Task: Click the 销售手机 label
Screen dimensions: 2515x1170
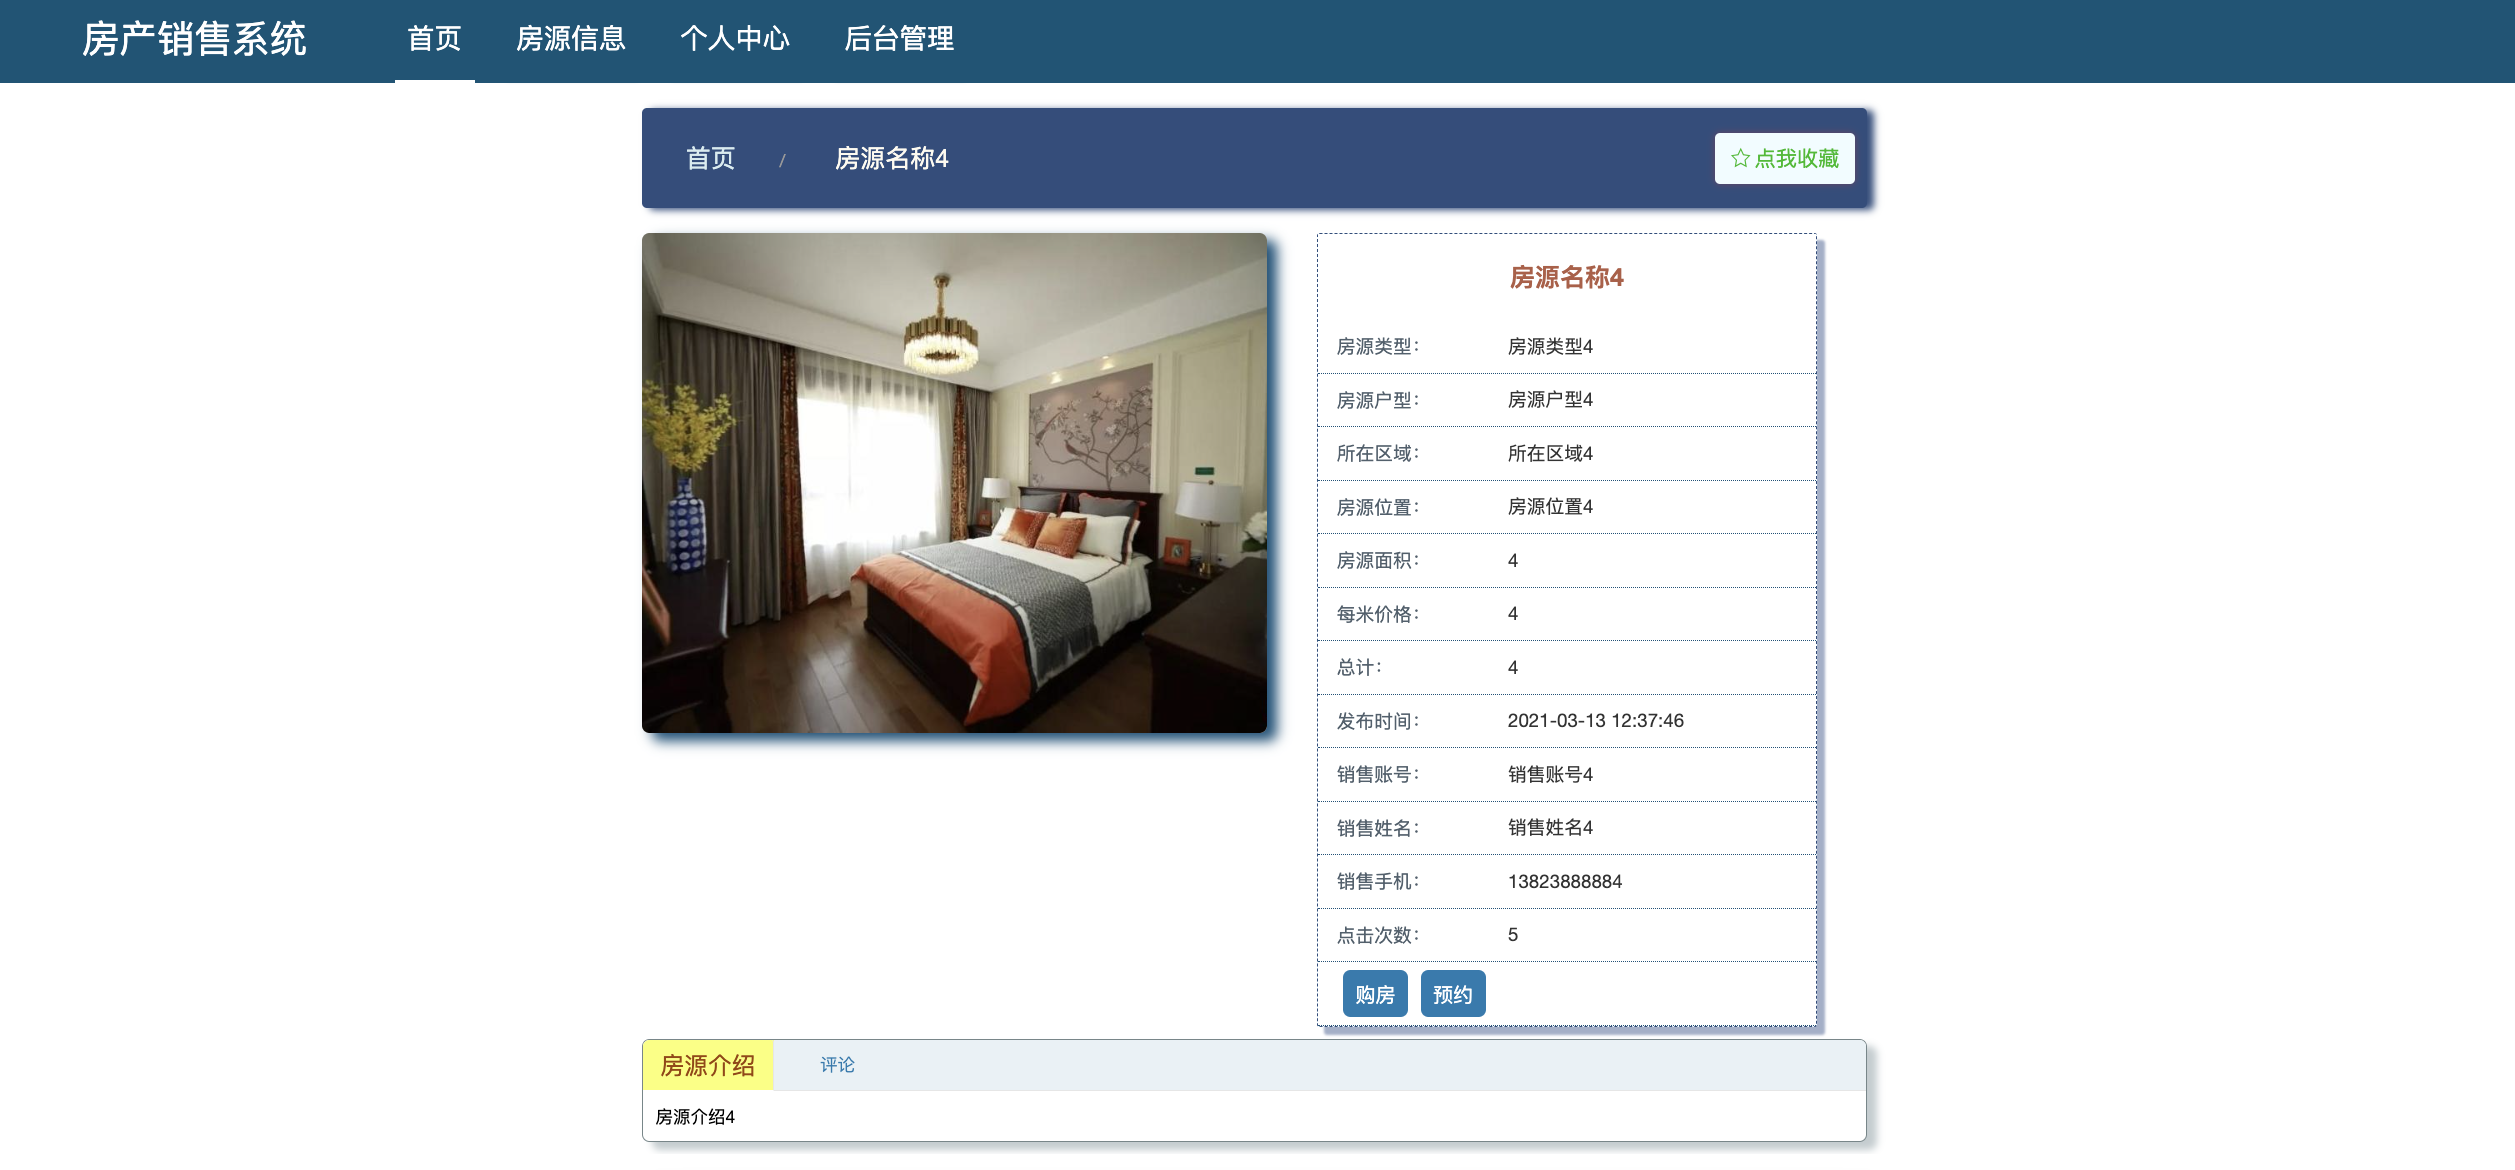Action: [x=1377, y=881]
